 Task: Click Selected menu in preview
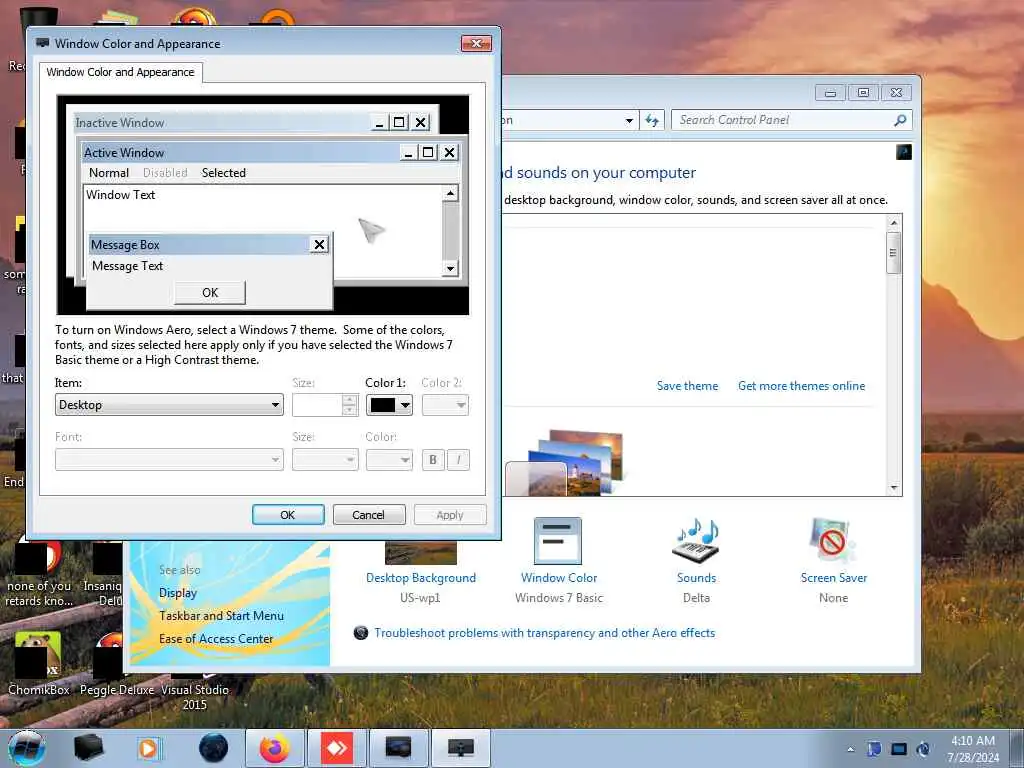(x=223, y=172)
